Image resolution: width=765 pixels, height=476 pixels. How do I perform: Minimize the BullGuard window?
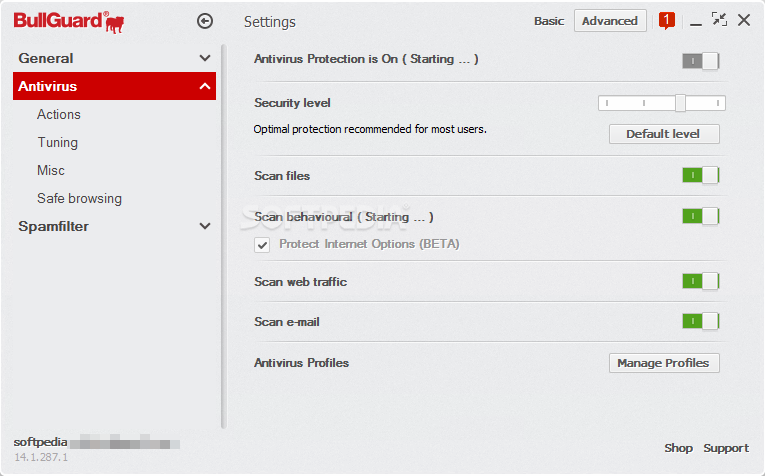pos(696,24)
